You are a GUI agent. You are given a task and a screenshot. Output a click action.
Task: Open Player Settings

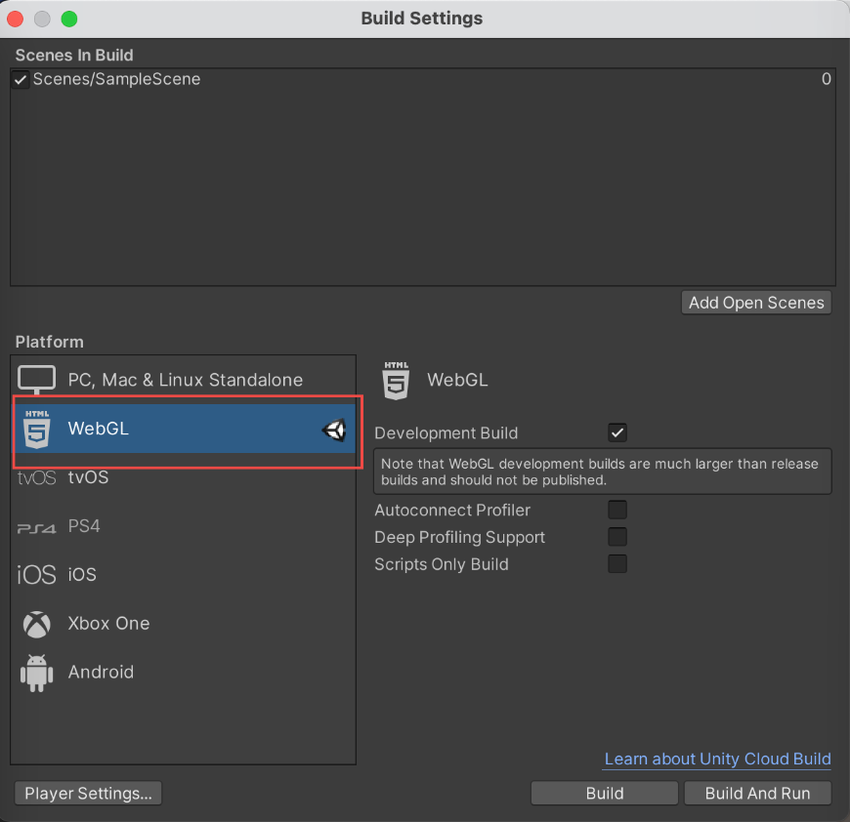click(x=87, y=793)
